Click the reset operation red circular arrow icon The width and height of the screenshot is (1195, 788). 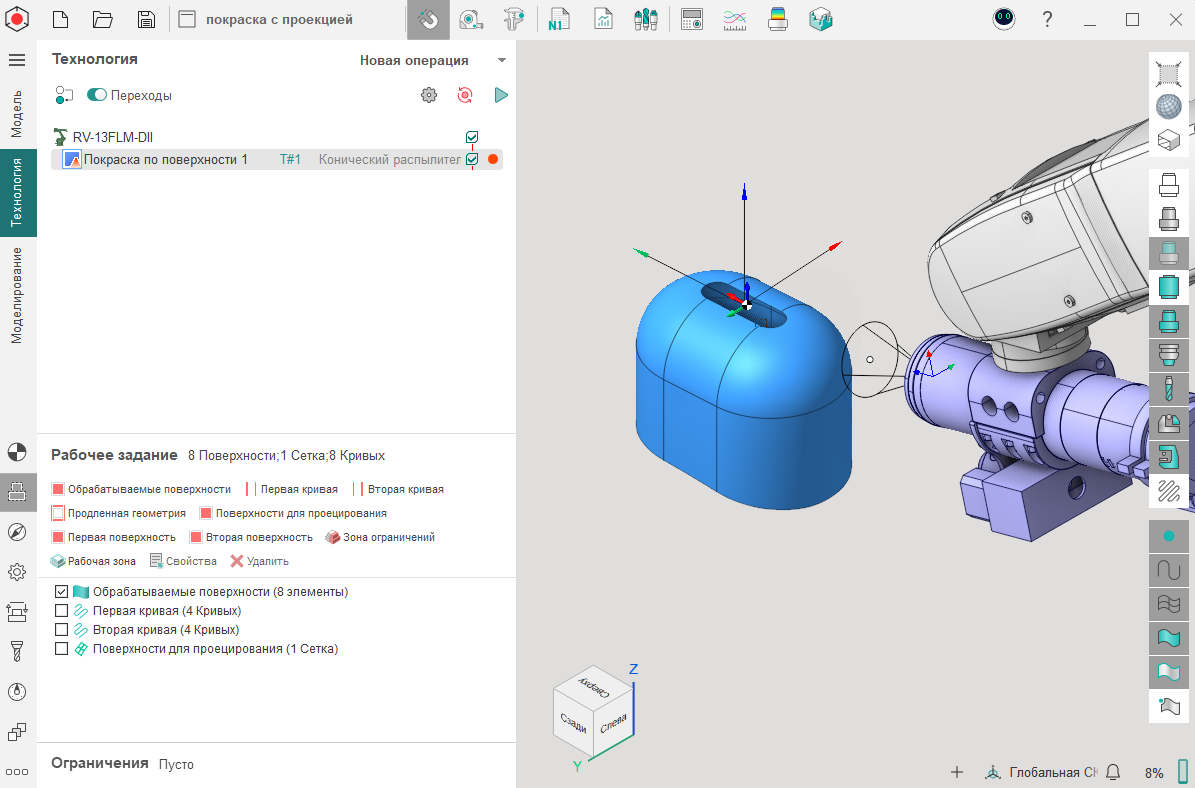(x=465, y=95)
